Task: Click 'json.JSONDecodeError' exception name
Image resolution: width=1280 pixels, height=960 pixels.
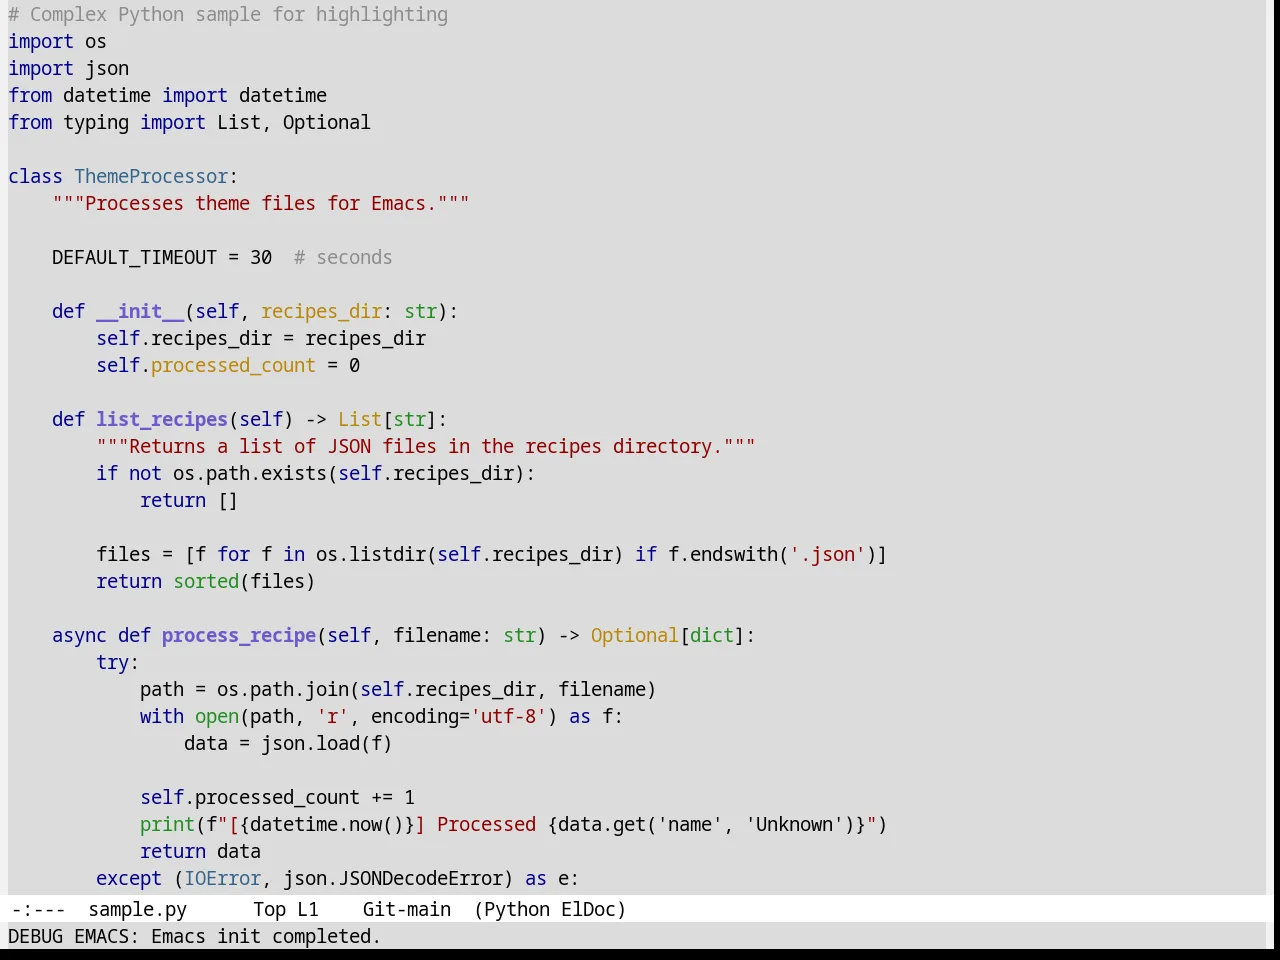Action: [393, 878]
